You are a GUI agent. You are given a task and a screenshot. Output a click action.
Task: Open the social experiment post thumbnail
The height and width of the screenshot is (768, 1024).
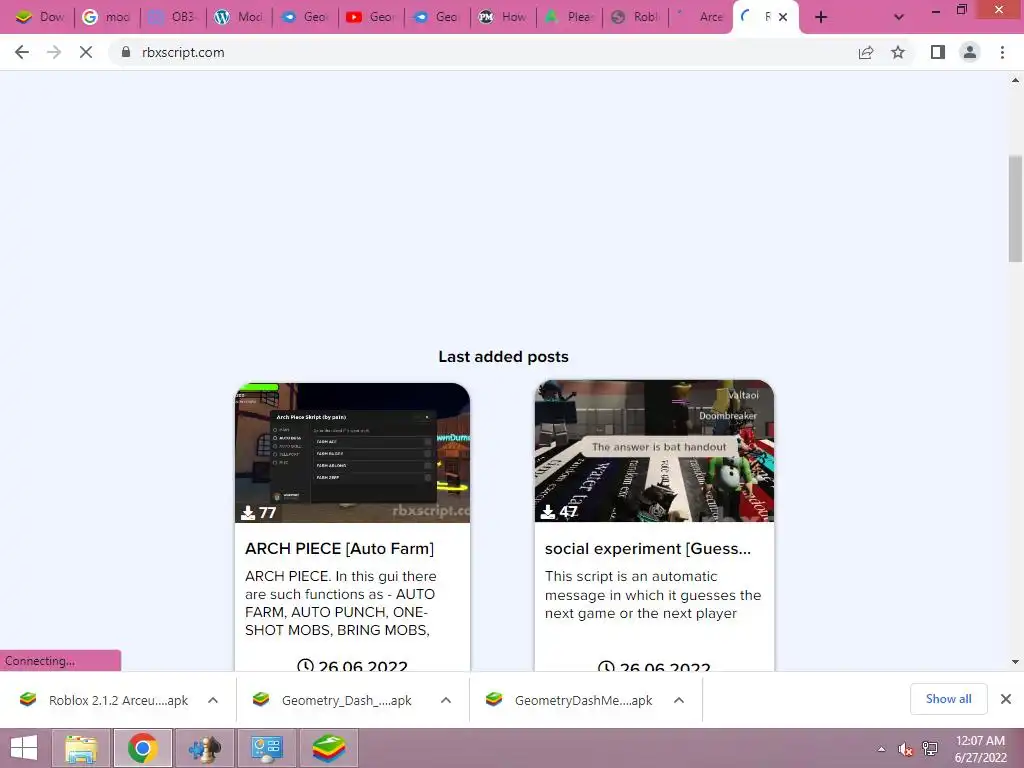click(x=654, y=451)
